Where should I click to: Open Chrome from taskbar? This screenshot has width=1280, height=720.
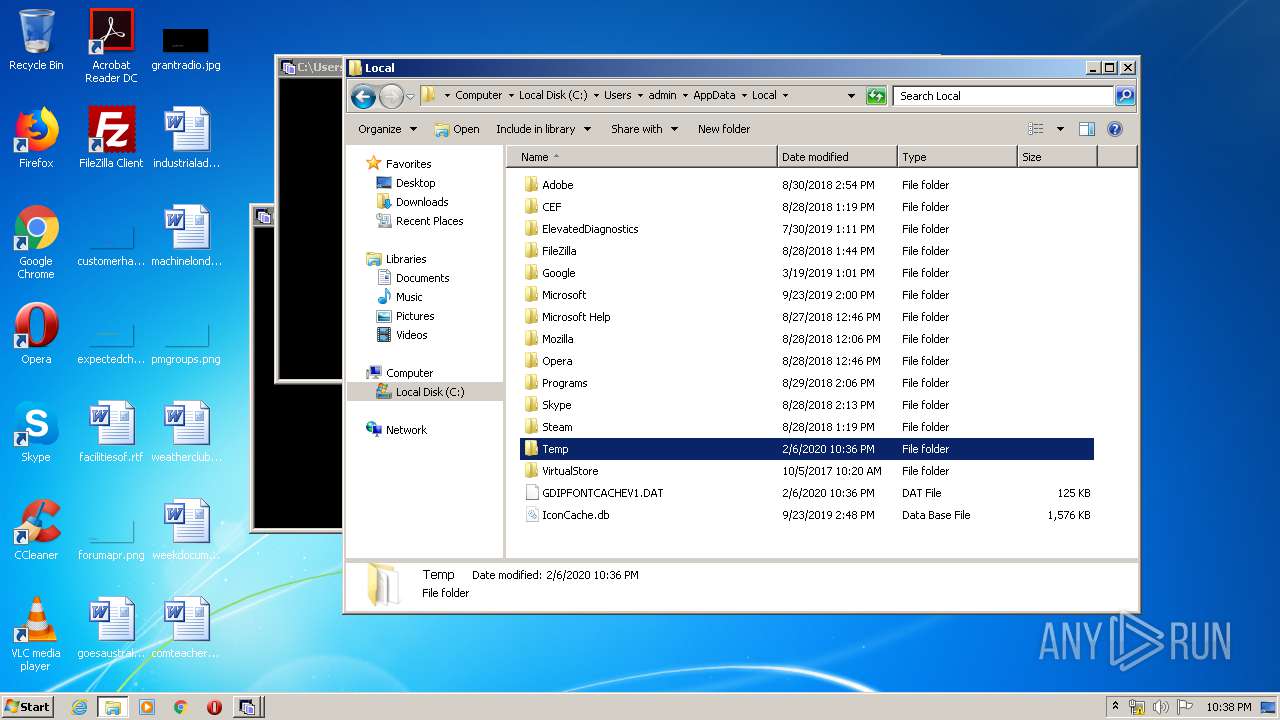180,707
